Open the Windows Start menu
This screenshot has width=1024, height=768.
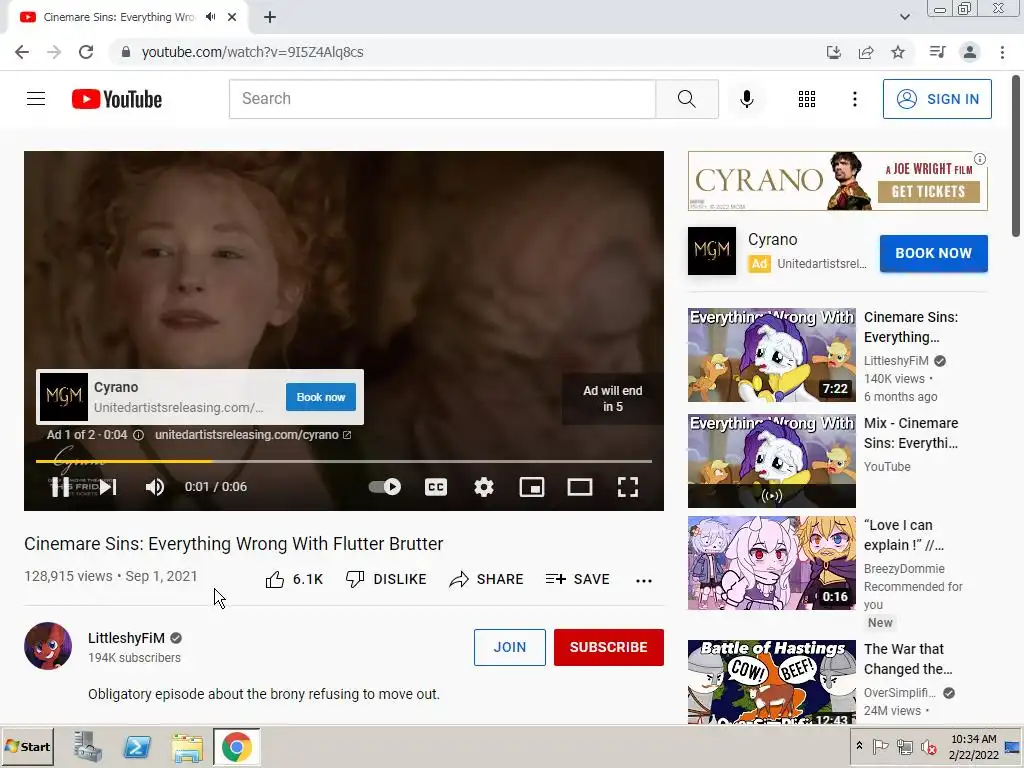[27, 746]
